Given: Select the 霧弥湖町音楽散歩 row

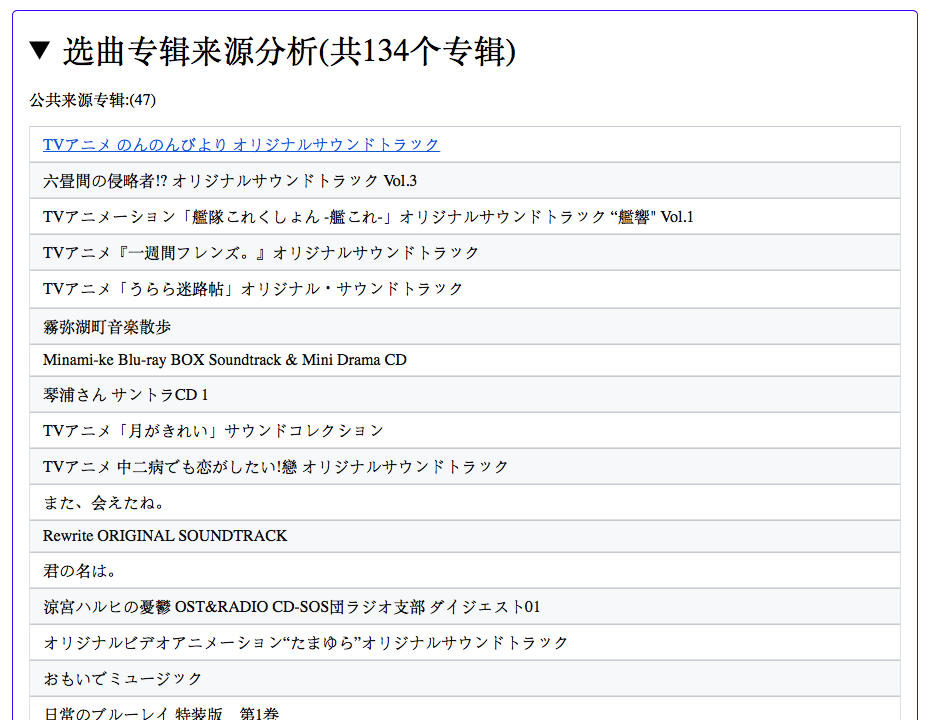Looking at the screenshot, I should pos(465,326).
